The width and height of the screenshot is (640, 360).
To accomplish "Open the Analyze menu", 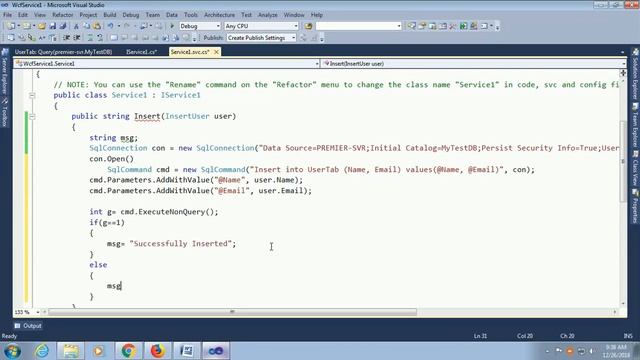I will point(268,15).
